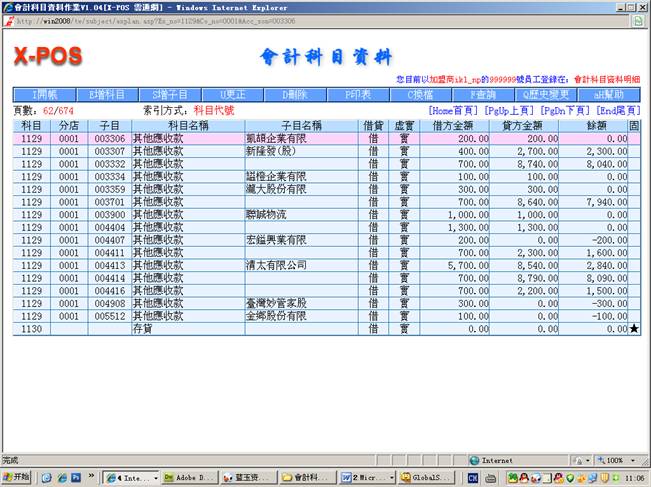
Task: Click S增子目 to add sub-account
Action: (172, 94)
